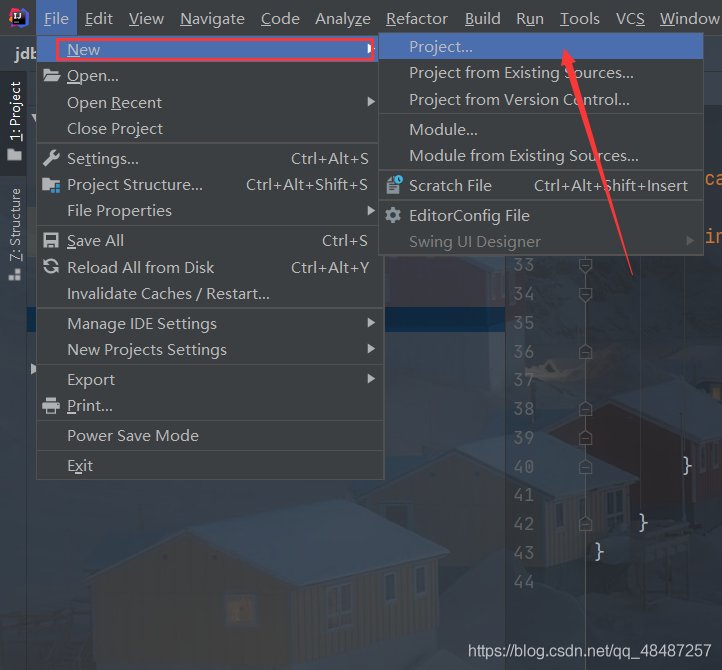Choose Exit from the File menu
The width and height of the screenshot is (722, 670).
[210, 466]
